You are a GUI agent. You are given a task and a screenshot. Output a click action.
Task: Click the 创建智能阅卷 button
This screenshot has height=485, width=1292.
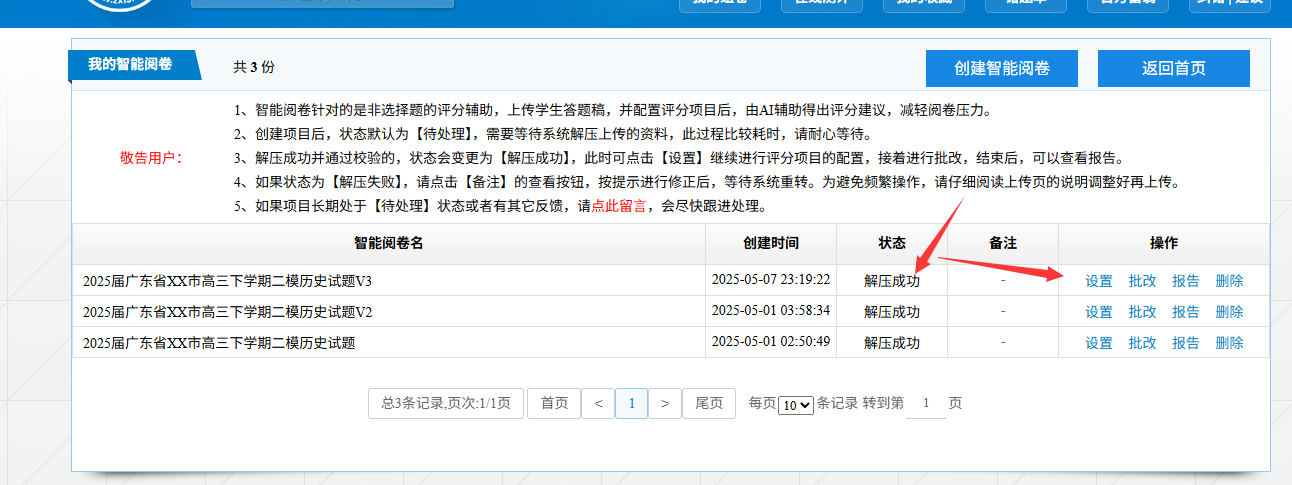[x=1002, y=69]
